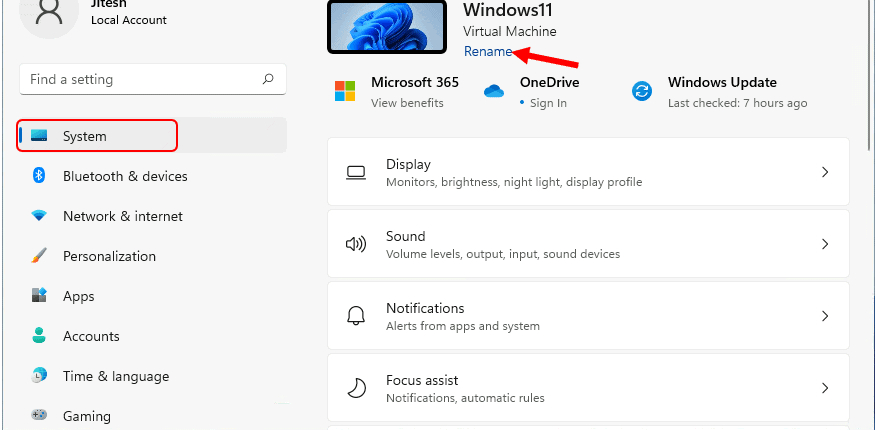This screenshot has height=430, width=880.
Task: Click the OneDrive cloud icon
Action: (494, 91)
